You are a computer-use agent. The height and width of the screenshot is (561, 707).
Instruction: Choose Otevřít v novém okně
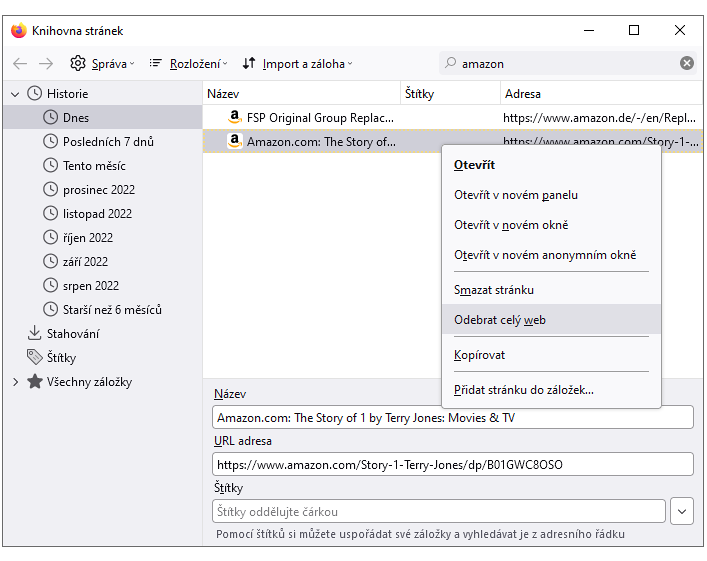pyautogui.click(x=551, y=225)
